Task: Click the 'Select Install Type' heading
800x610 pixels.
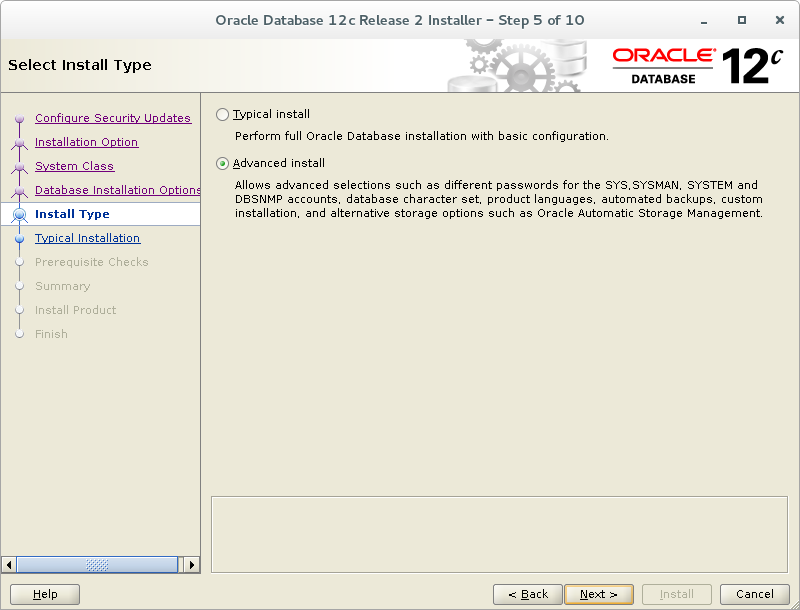Action: point(80,65)
